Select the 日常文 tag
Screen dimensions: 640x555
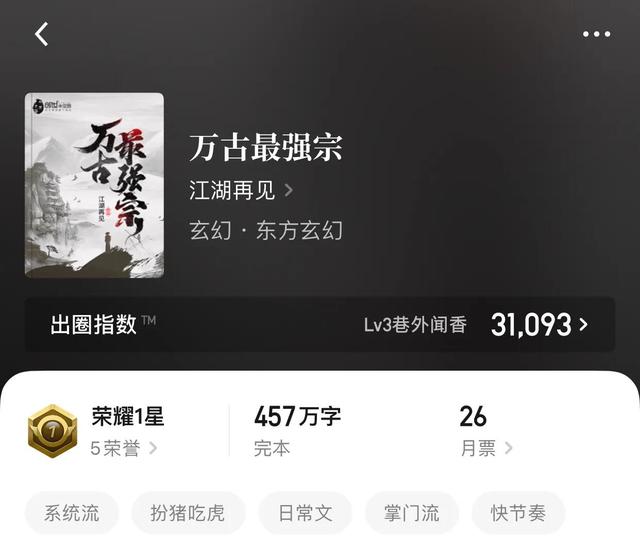tap(305, 513)
